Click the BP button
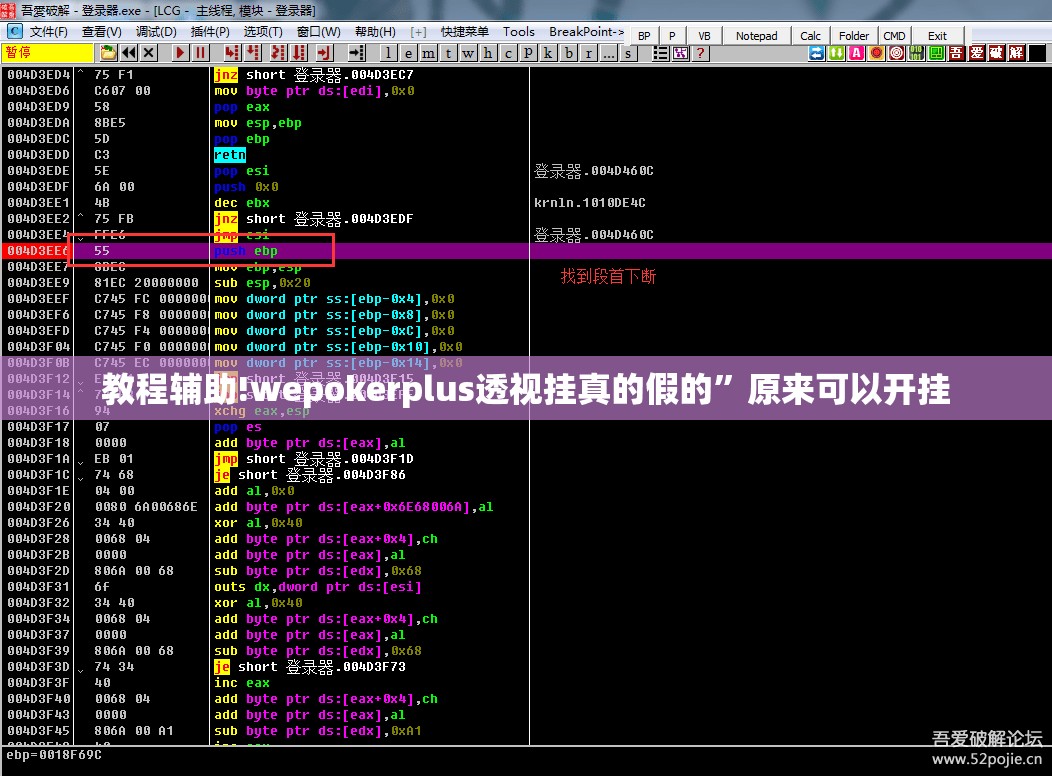 [644, 36]
